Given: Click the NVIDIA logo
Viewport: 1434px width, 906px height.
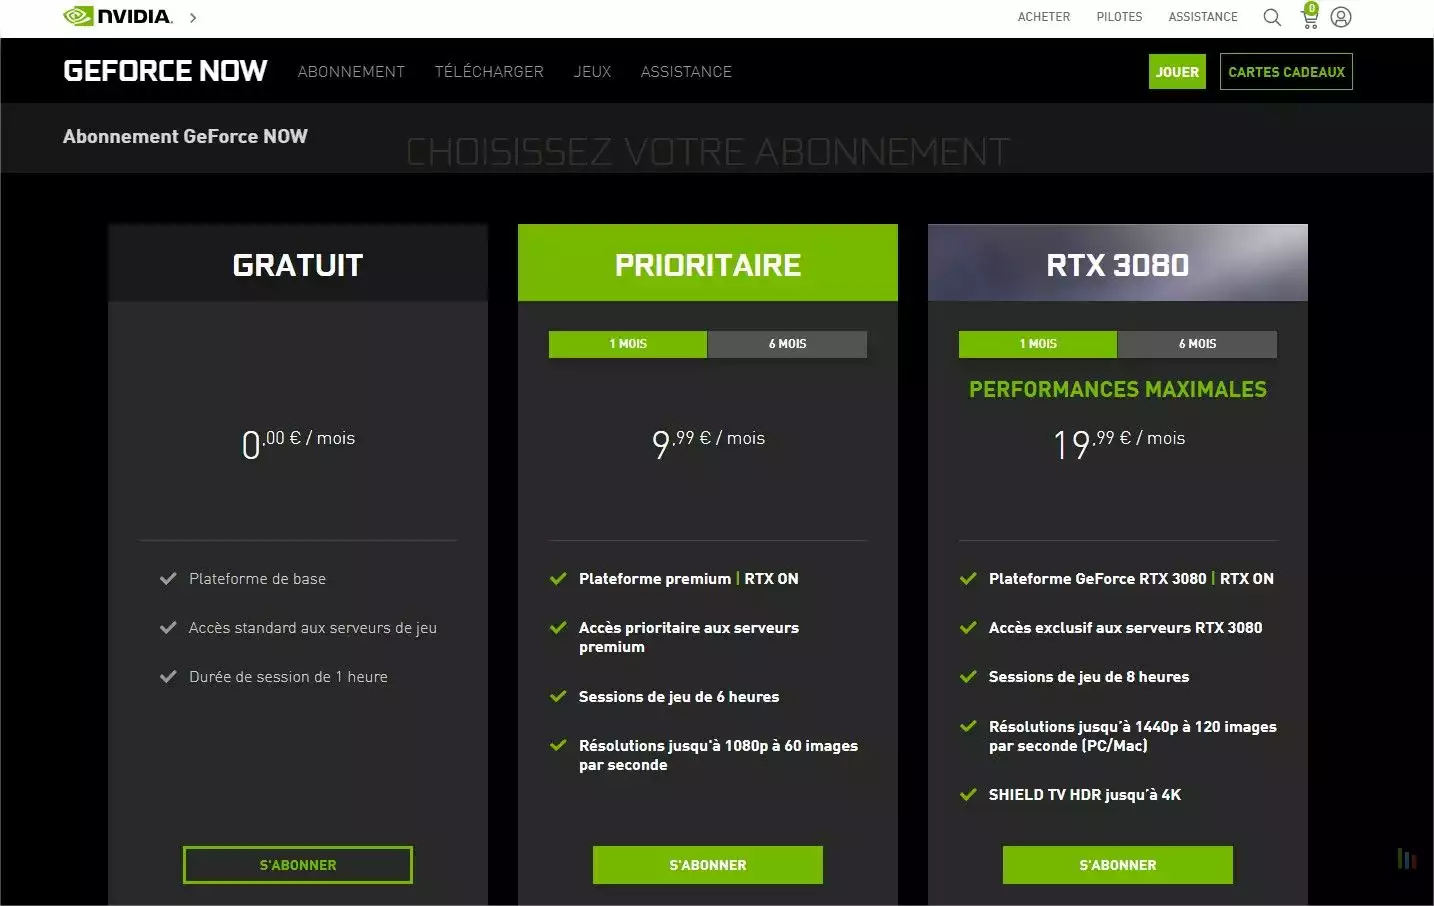Looking at the screenshot, I should 117,17.
